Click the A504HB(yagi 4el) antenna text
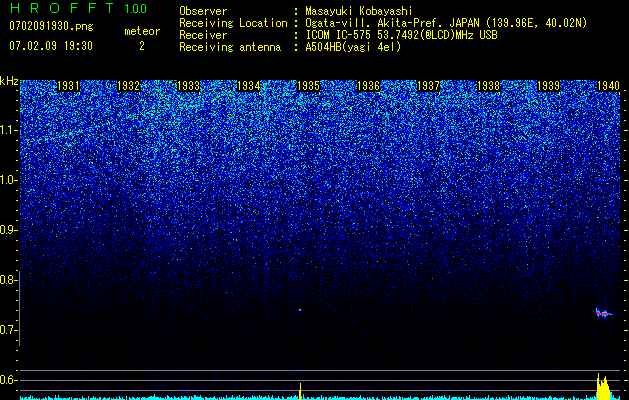Image resolution: width=629 pixels, height=400 pixels. (353, 47)
